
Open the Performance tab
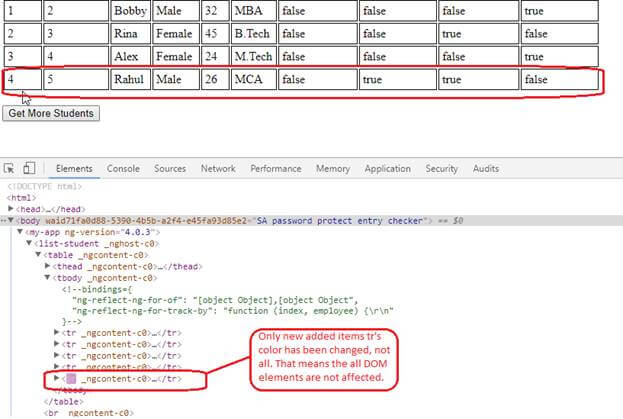(276, 169)
